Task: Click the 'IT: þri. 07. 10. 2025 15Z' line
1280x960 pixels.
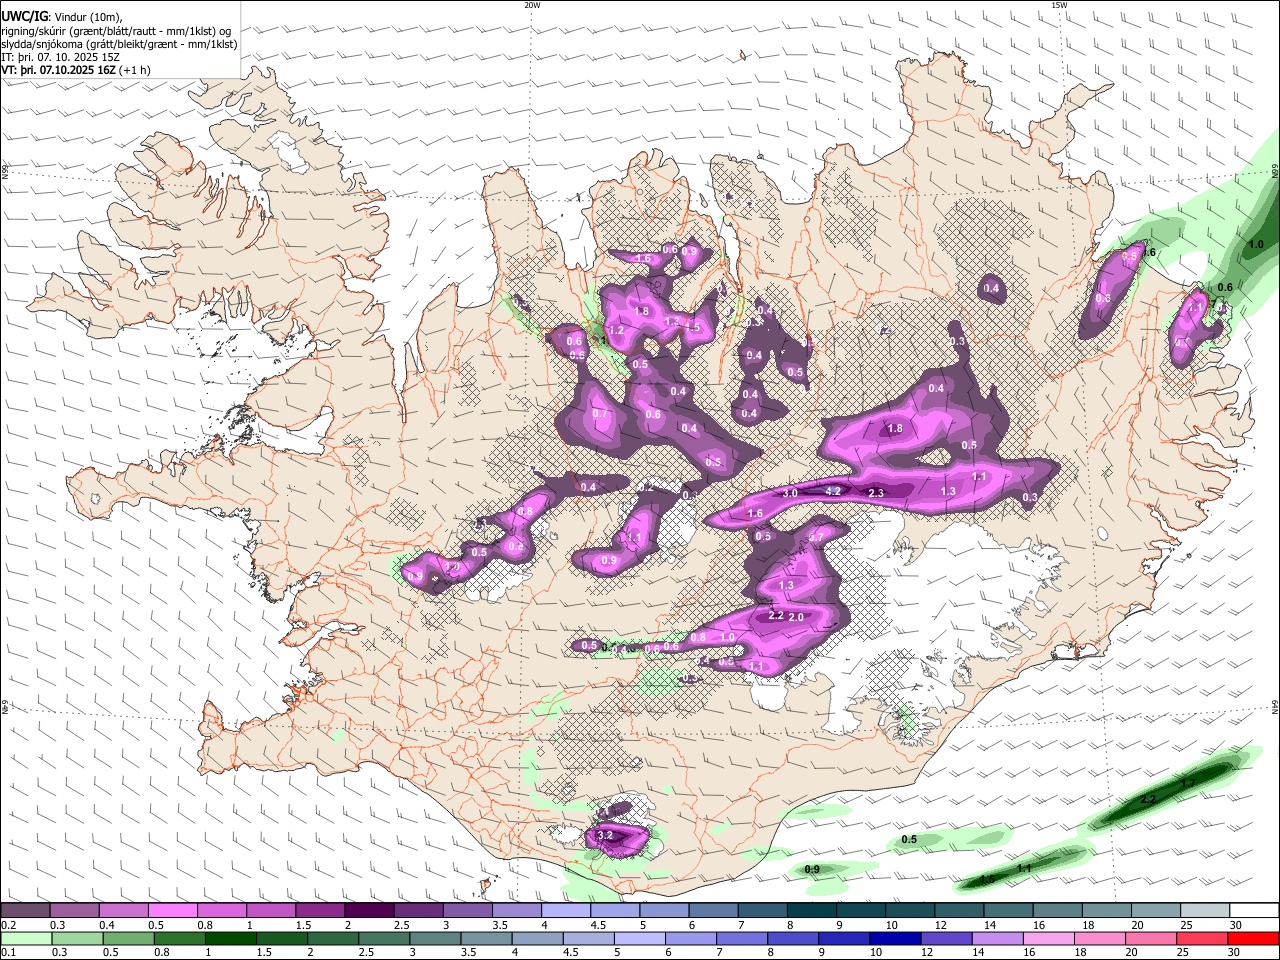Action: point(61,57)
